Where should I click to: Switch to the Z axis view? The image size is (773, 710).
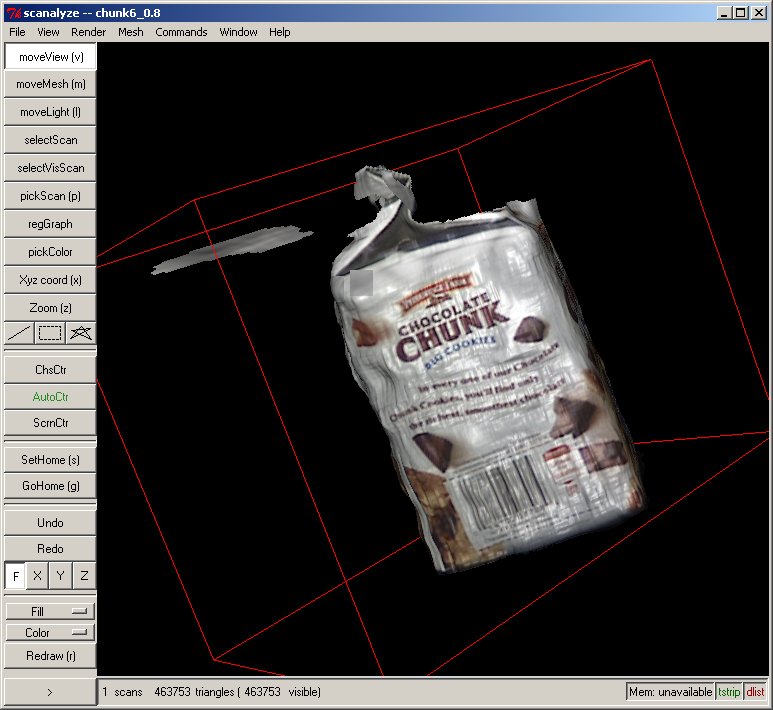coord(84,576)
